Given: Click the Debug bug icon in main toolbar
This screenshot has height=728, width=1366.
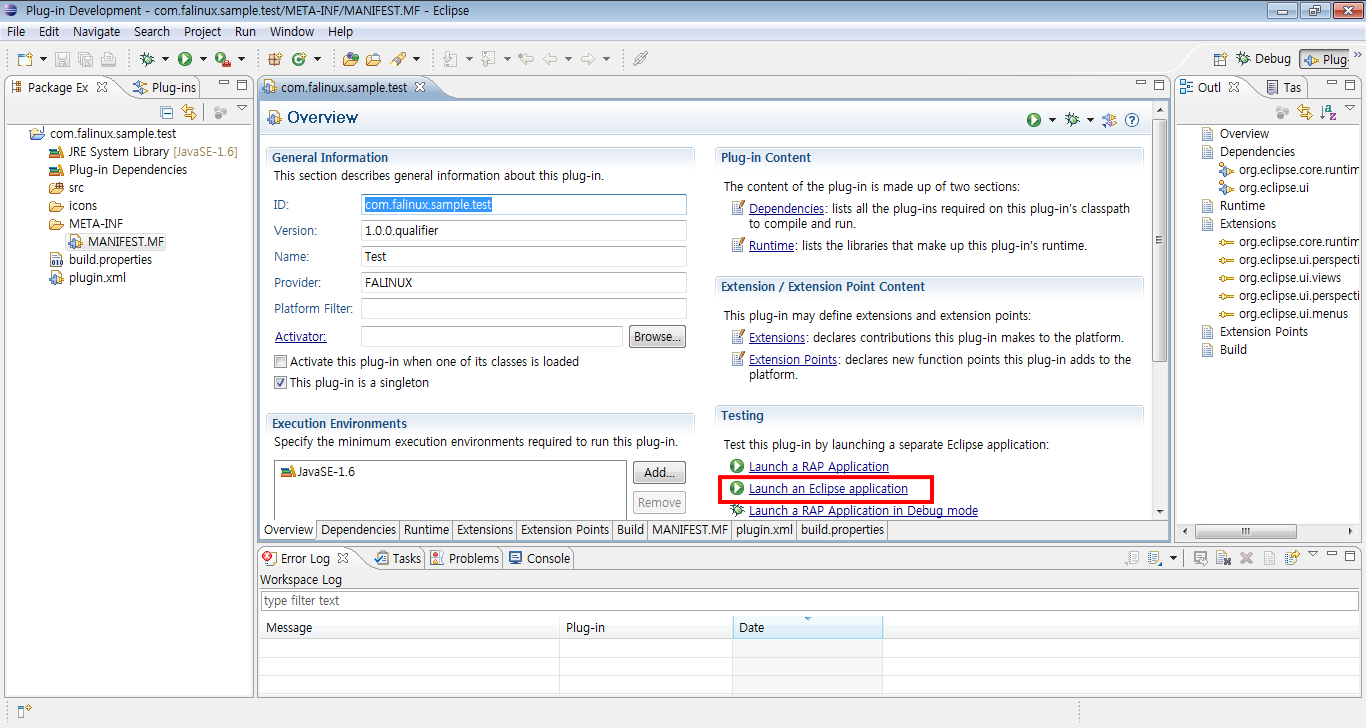Looking at the screenshot, I should (x=147, y=59).
